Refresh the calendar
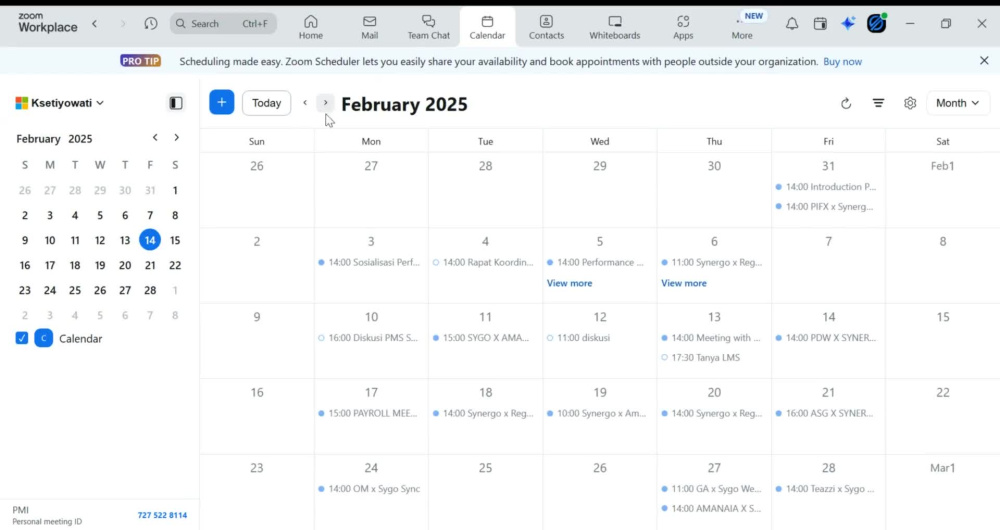Image resolution: width=1000 pixels, height=530 pixels. click(x=846, y=103)
